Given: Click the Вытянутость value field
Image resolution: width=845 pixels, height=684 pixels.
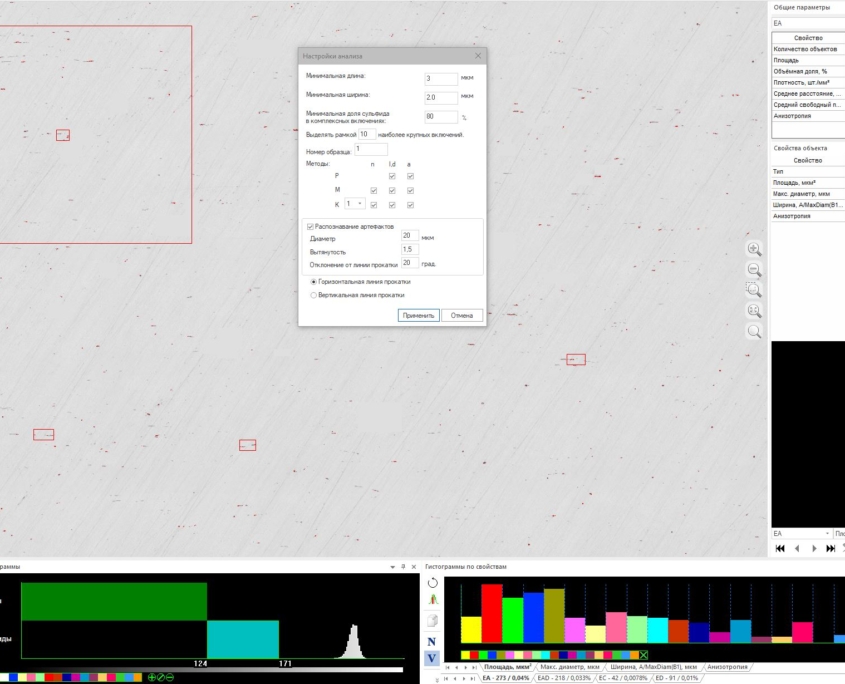Looking at the screenshot, I should point(410,249).
